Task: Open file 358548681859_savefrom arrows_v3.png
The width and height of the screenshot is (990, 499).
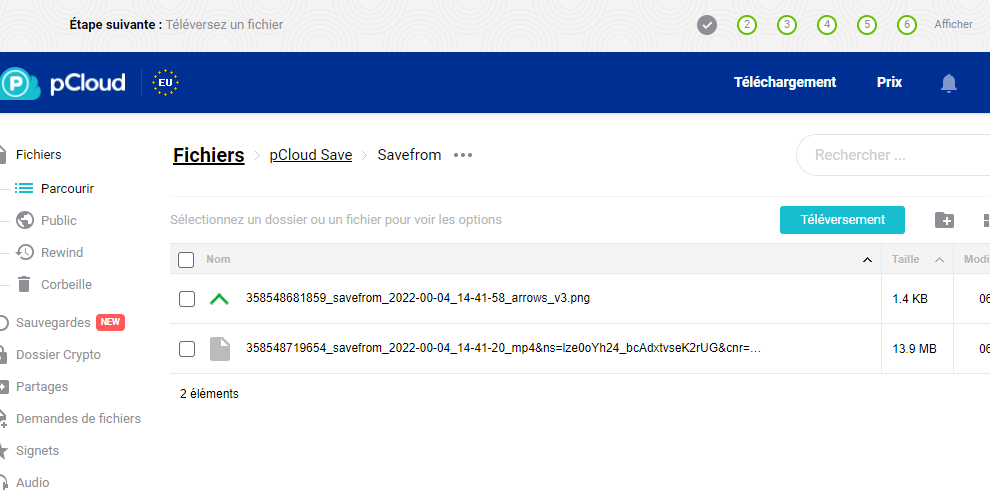Action: 418,298
